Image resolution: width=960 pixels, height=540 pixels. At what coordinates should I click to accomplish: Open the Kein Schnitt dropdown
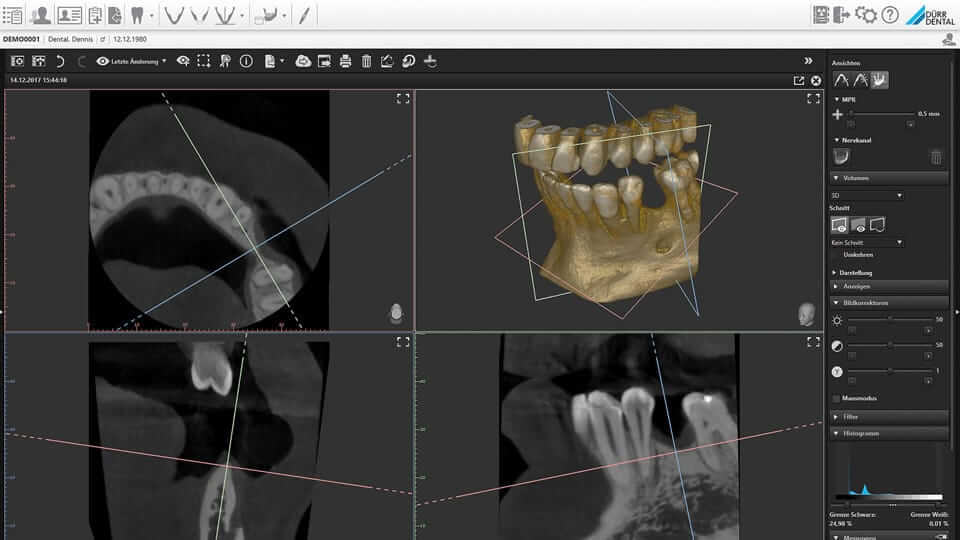pos(867,242)
